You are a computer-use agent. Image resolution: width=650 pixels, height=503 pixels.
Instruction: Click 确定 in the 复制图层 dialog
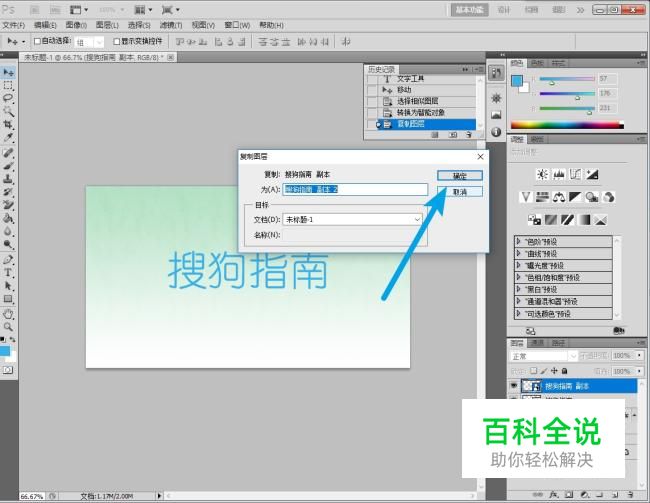[460, 176]
